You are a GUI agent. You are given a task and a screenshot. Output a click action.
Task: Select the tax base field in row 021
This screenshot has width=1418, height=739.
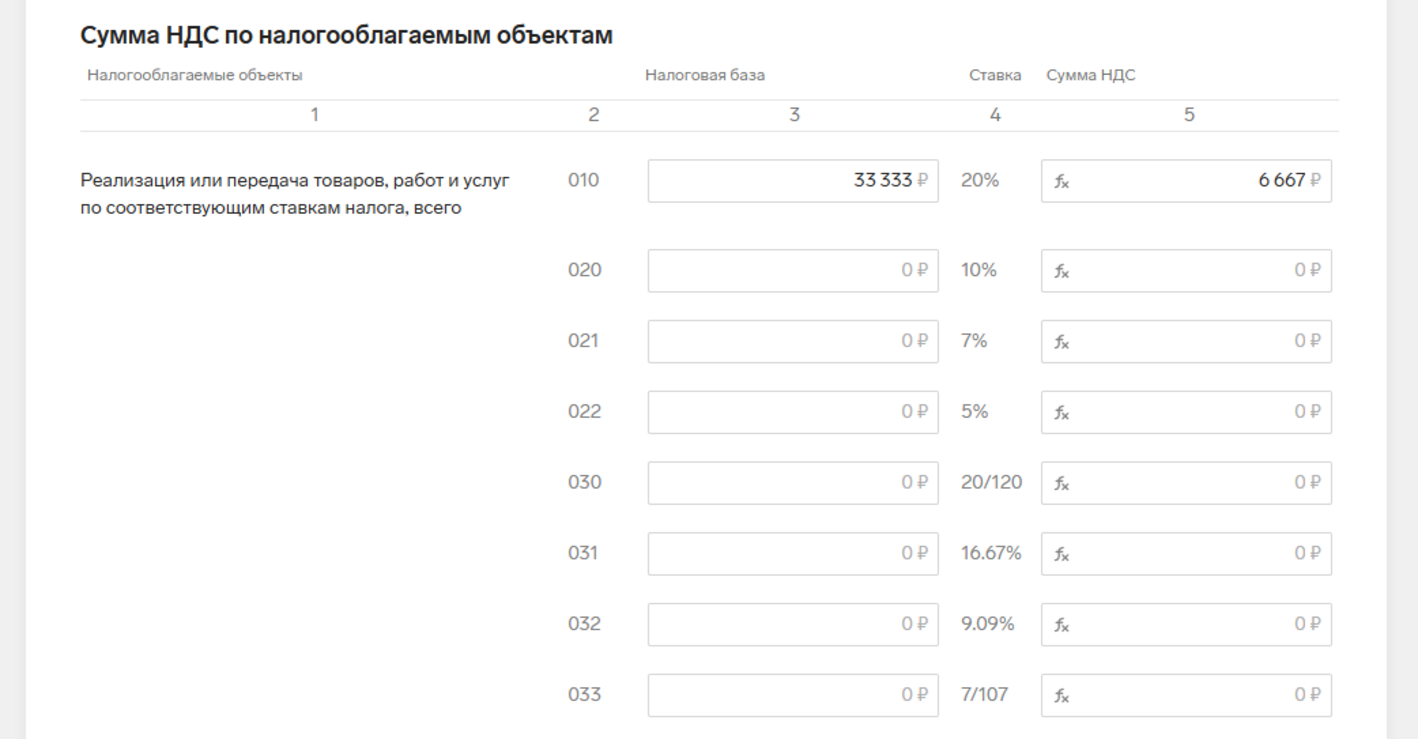[x=793, y=341]
